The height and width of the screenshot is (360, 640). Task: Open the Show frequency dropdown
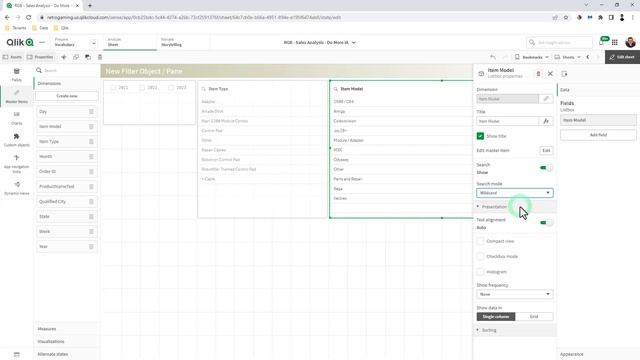tap(515, 294)
